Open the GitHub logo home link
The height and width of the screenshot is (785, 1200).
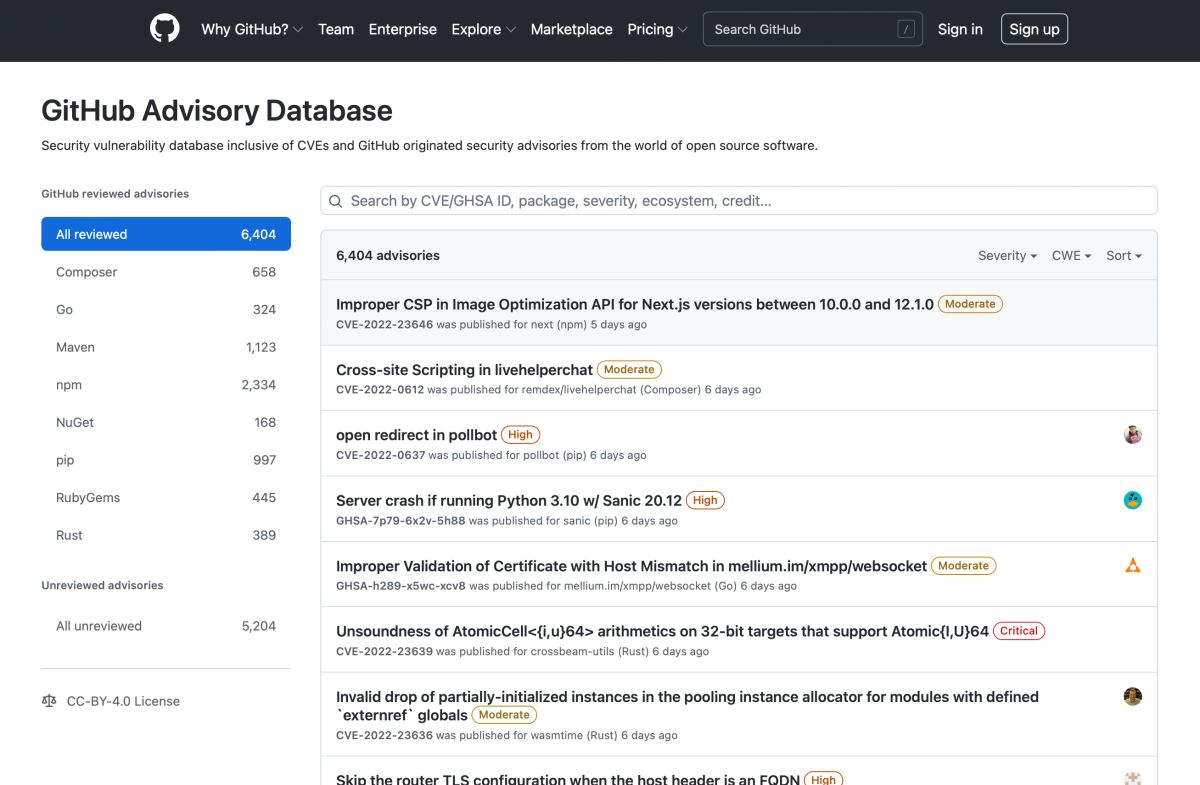165,29
